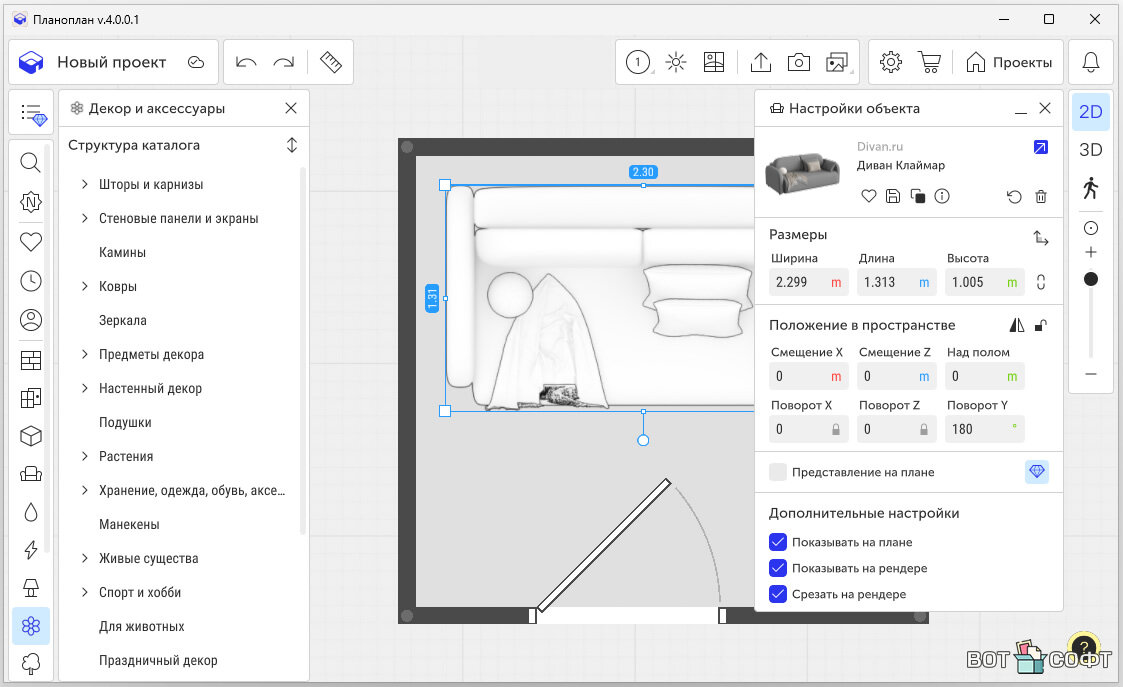Select the ruler measurement tool

coord(331,62)
